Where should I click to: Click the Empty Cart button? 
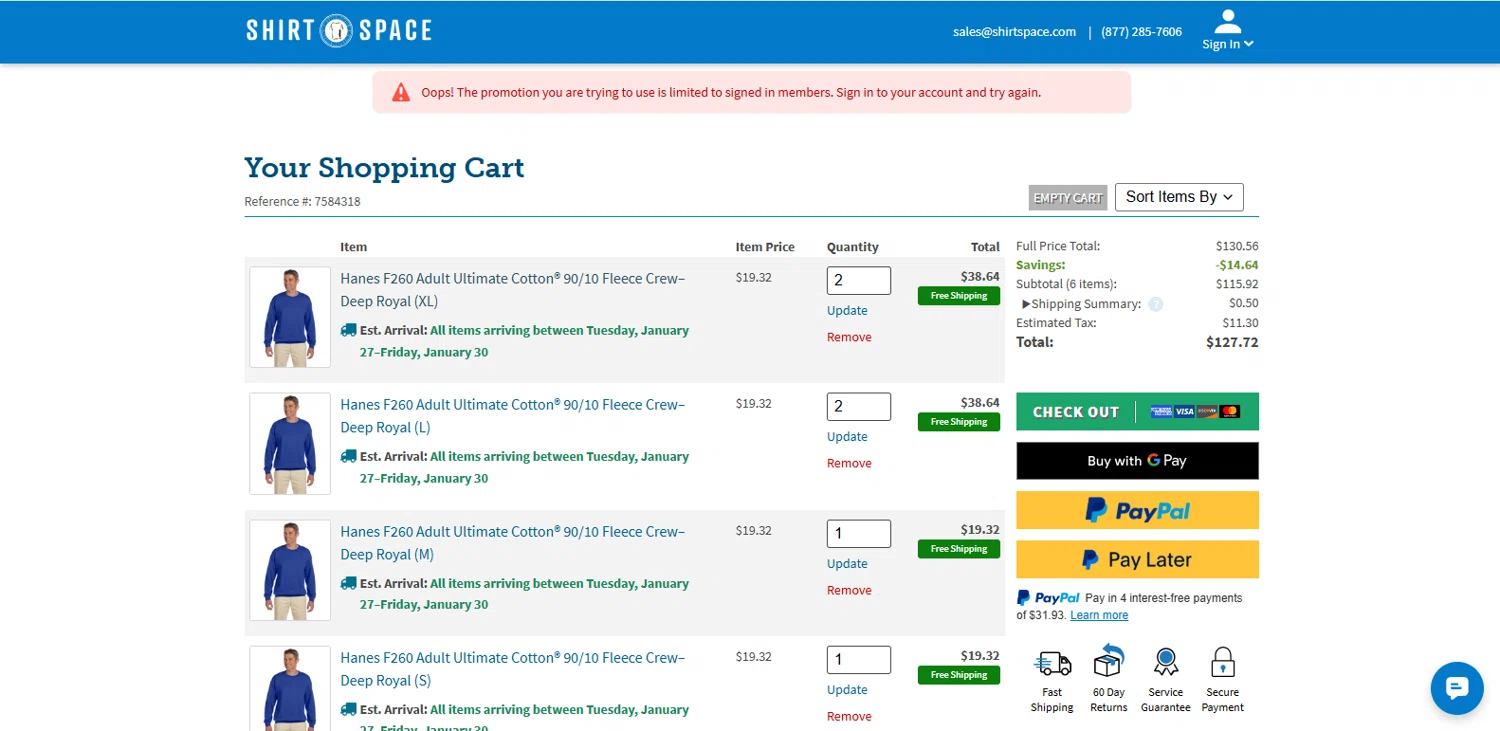(x=1068, y=198)
